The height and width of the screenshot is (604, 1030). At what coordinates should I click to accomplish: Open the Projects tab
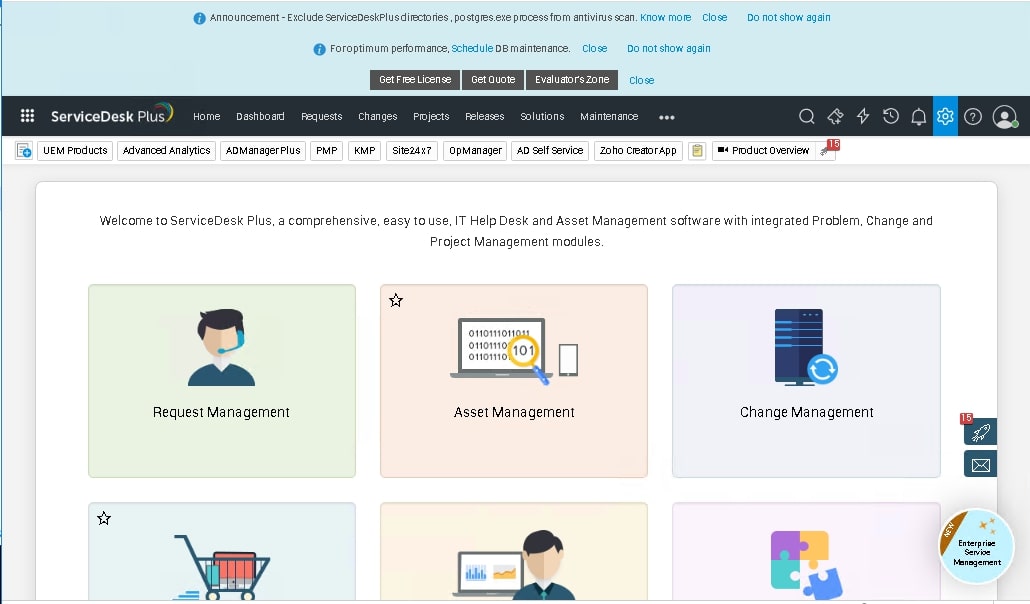coord(431,116)
